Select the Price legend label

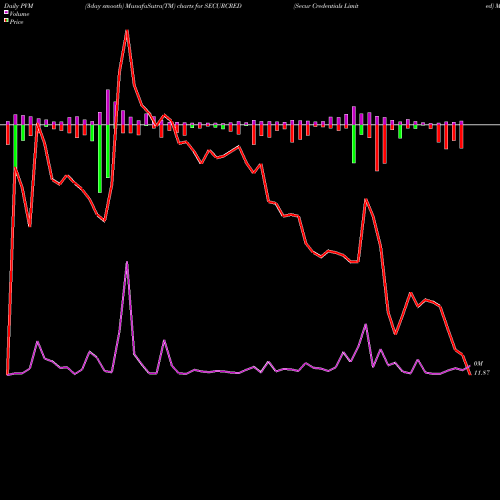pos(16,22)
